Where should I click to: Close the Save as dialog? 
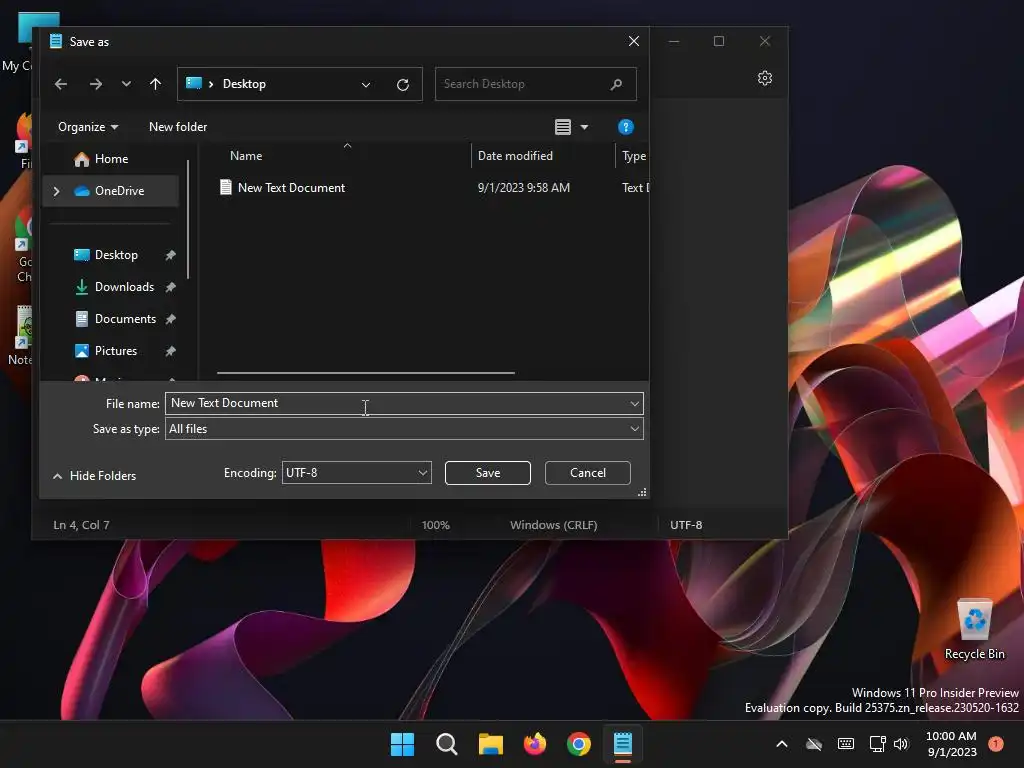click(633, 41)
